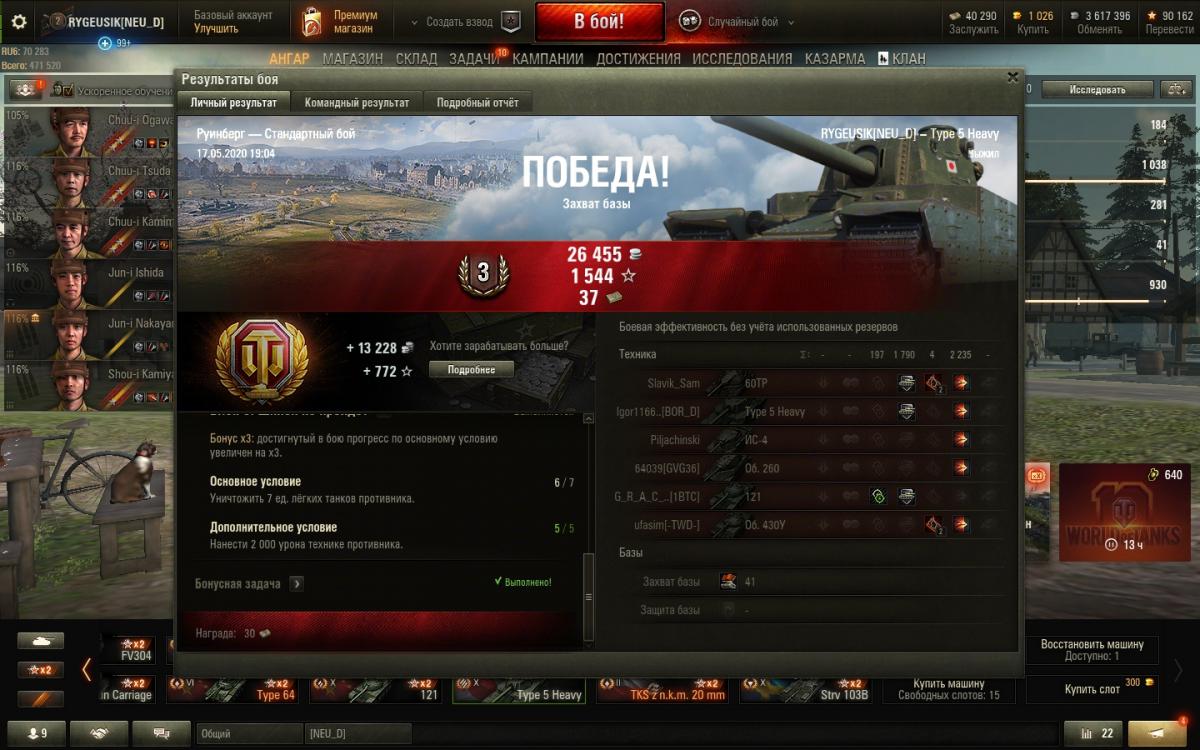
Task: Click the tank carousel left arrow
Action: [87, 669]
